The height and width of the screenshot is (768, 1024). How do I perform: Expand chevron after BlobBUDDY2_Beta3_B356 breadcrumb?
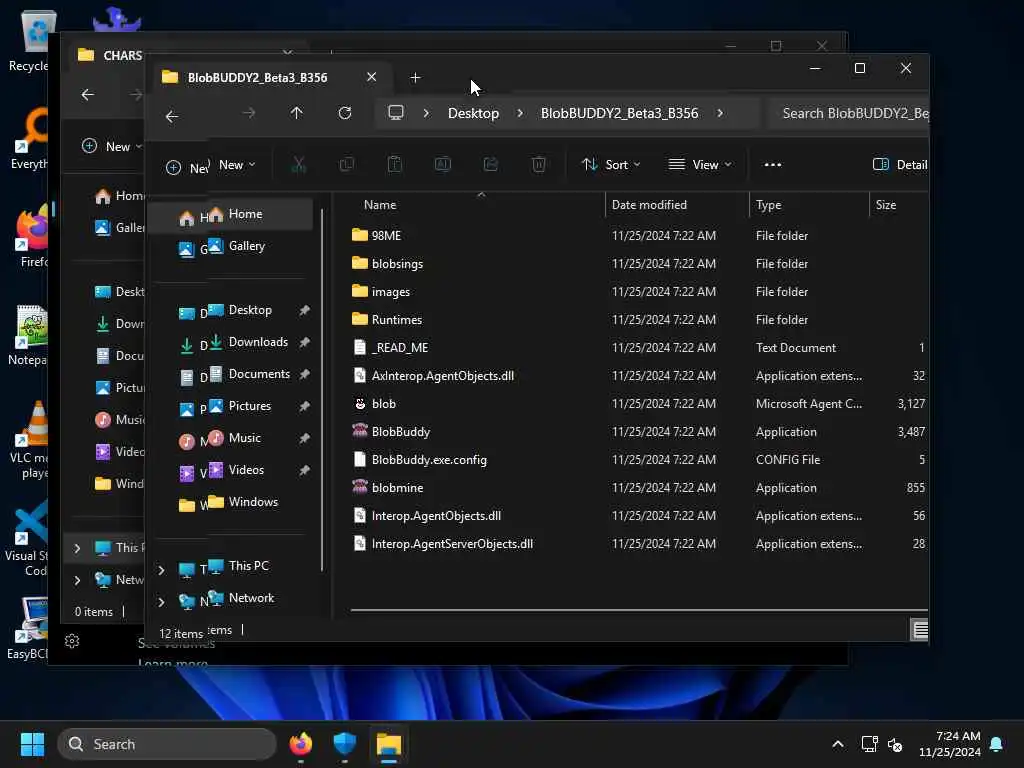[x=720, y=113]
